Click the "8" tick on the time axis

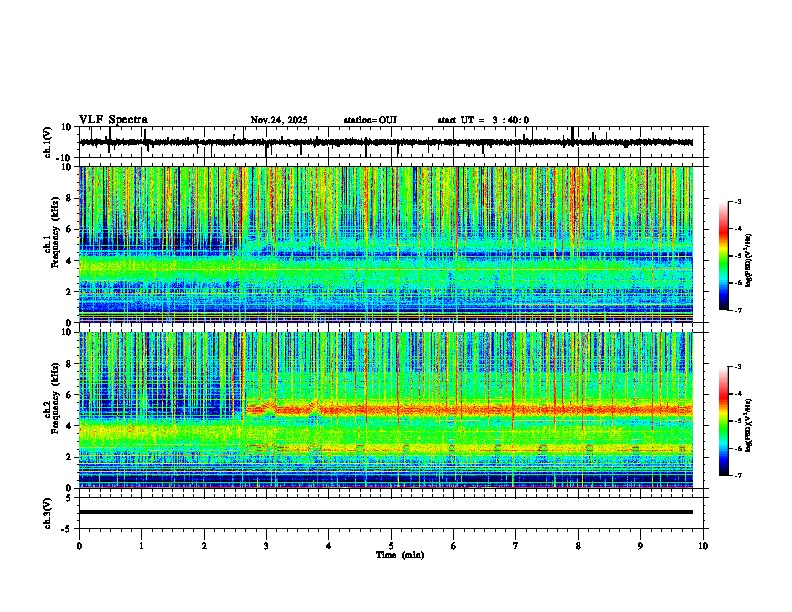coord(578,546)
